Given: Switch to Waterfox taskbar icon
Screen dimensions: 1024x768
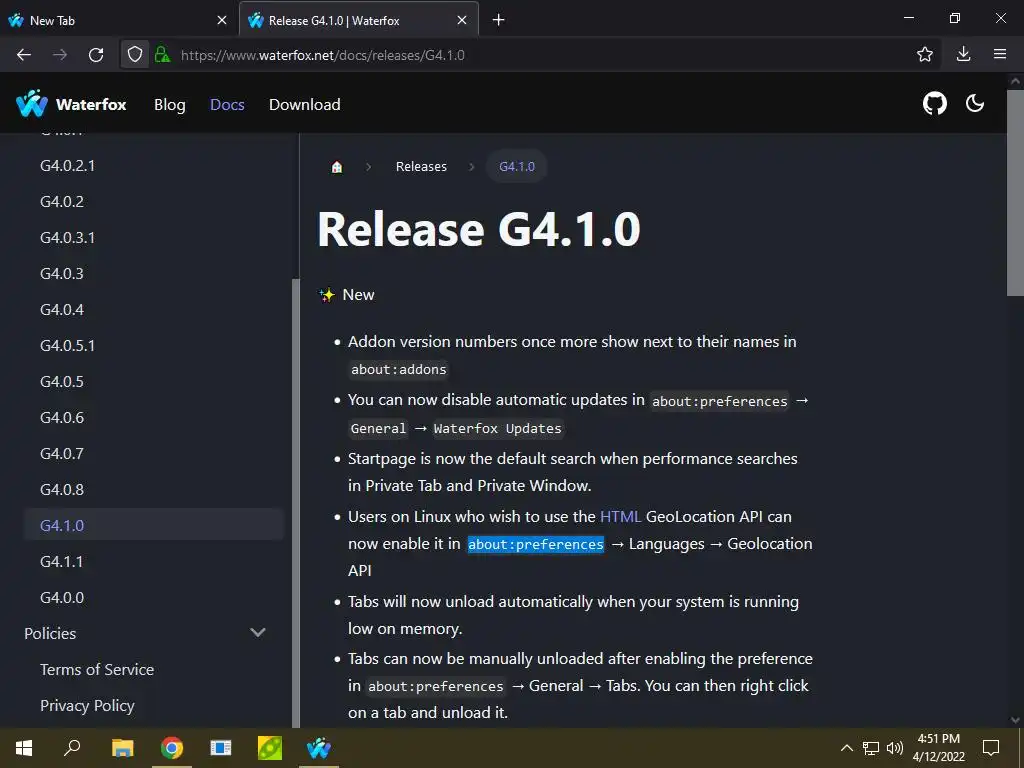Looking at the screenshot, I should click(x=319, y=748).
